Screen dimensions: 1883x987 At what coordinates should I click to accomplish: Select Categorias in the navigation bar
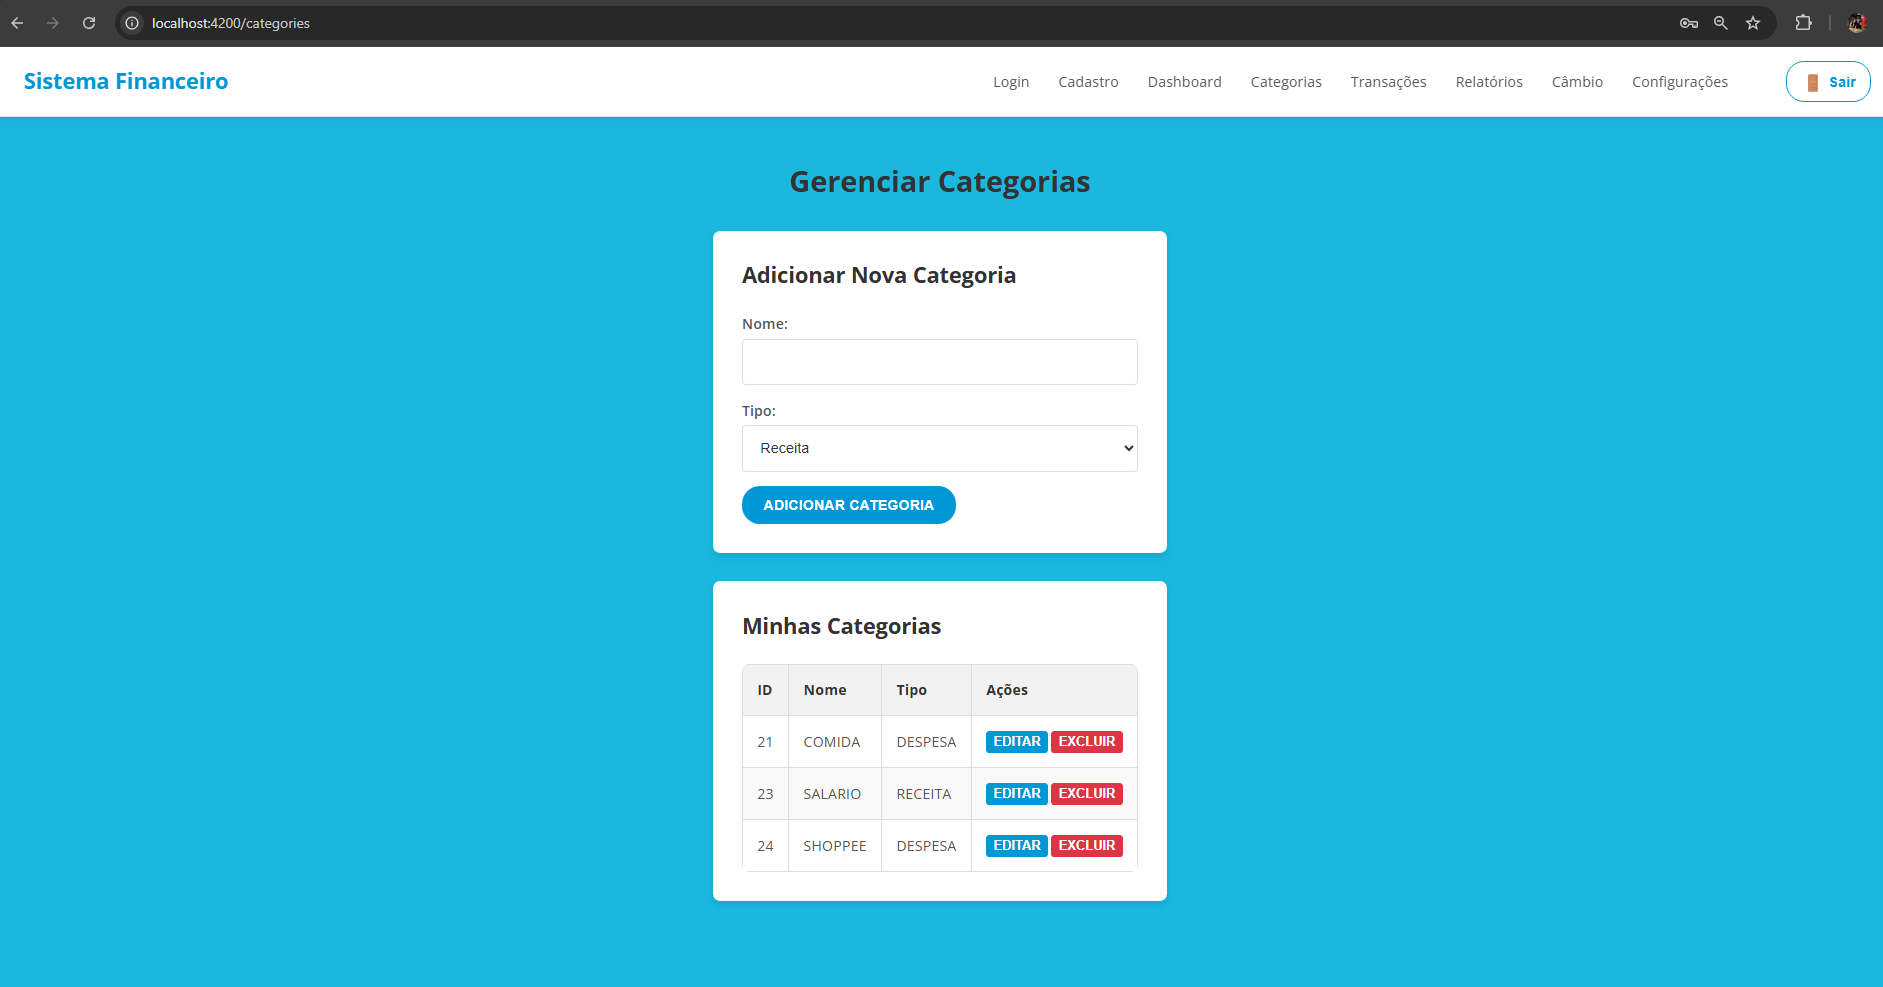point(1286,82)
